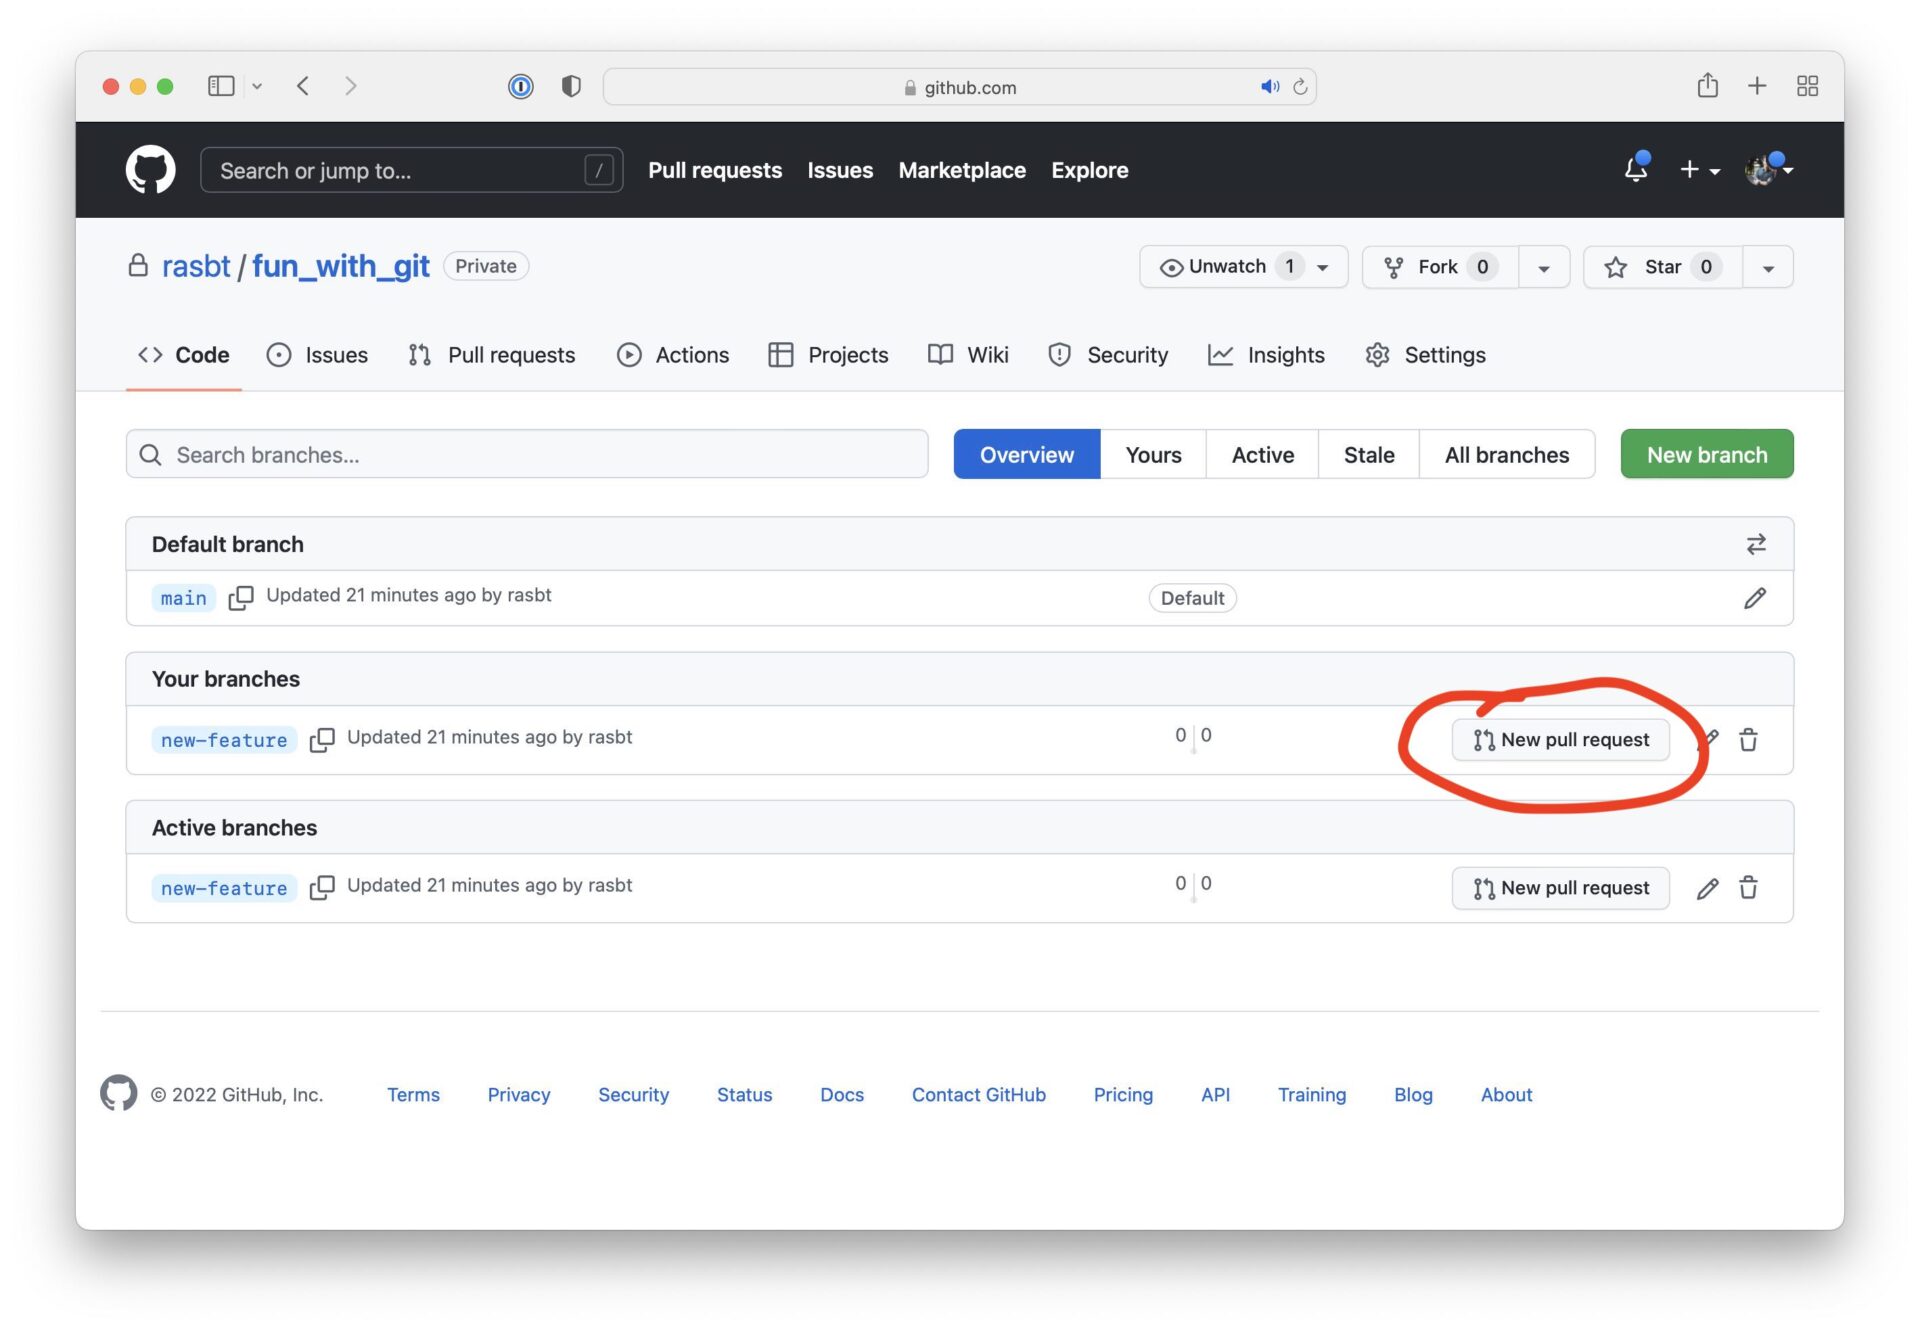
Task: Click the github.com address bar
Action: pyautogui.click(x=959, y=87)
